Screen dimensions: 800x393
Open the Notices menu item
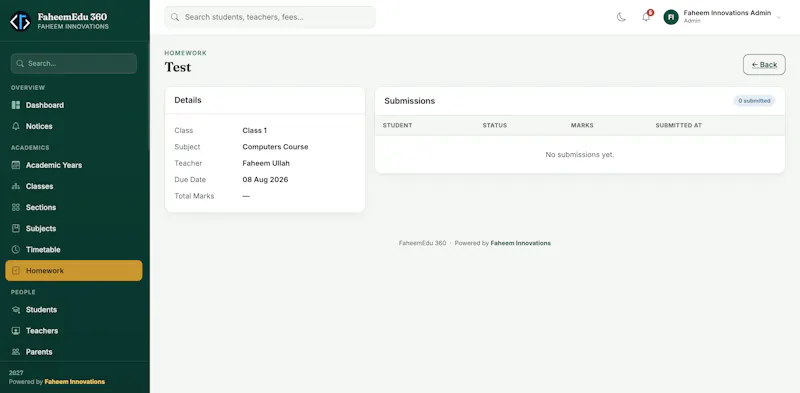(x=74, y=126)
